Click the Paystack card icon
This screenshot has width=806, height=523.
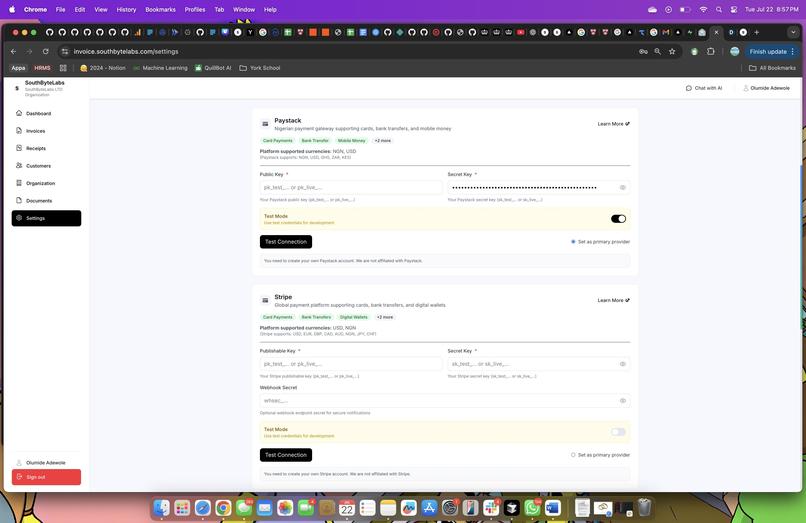click(x=265, y=124)
